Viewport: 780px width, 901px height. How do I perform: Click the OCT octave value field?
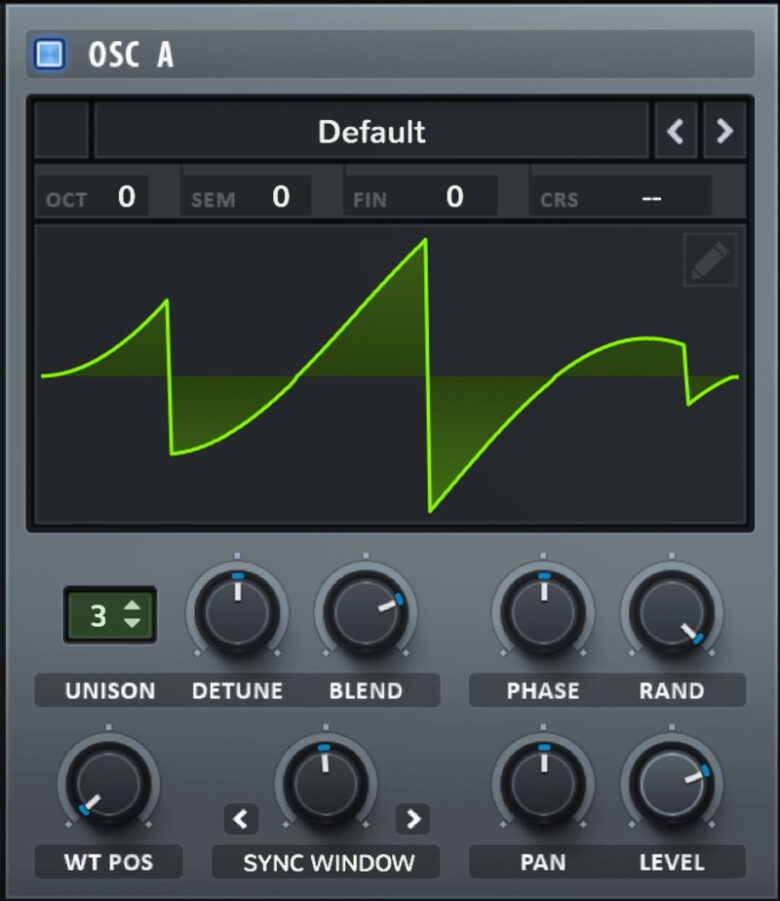[x=92, y=197]
